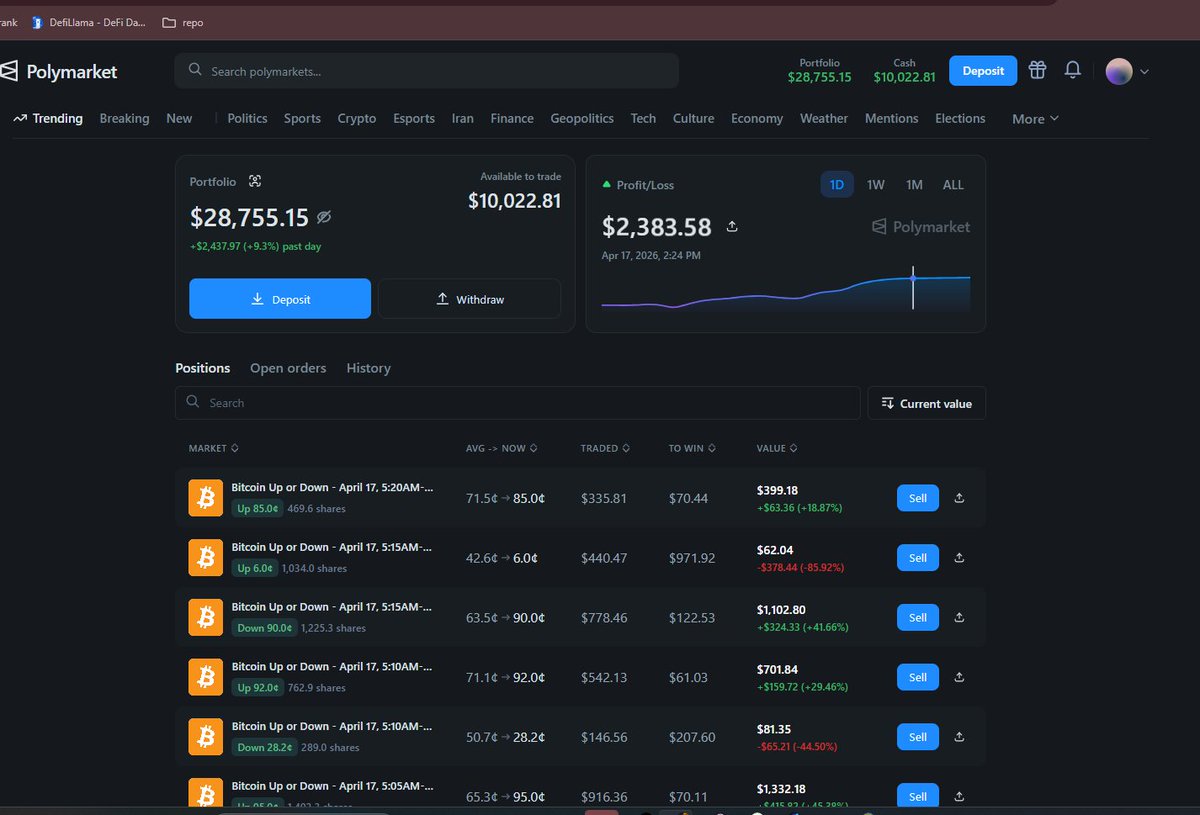Select the ALL profit/loss range
The height and width of the screenshot is (815, 1200).
pos(953,184)
